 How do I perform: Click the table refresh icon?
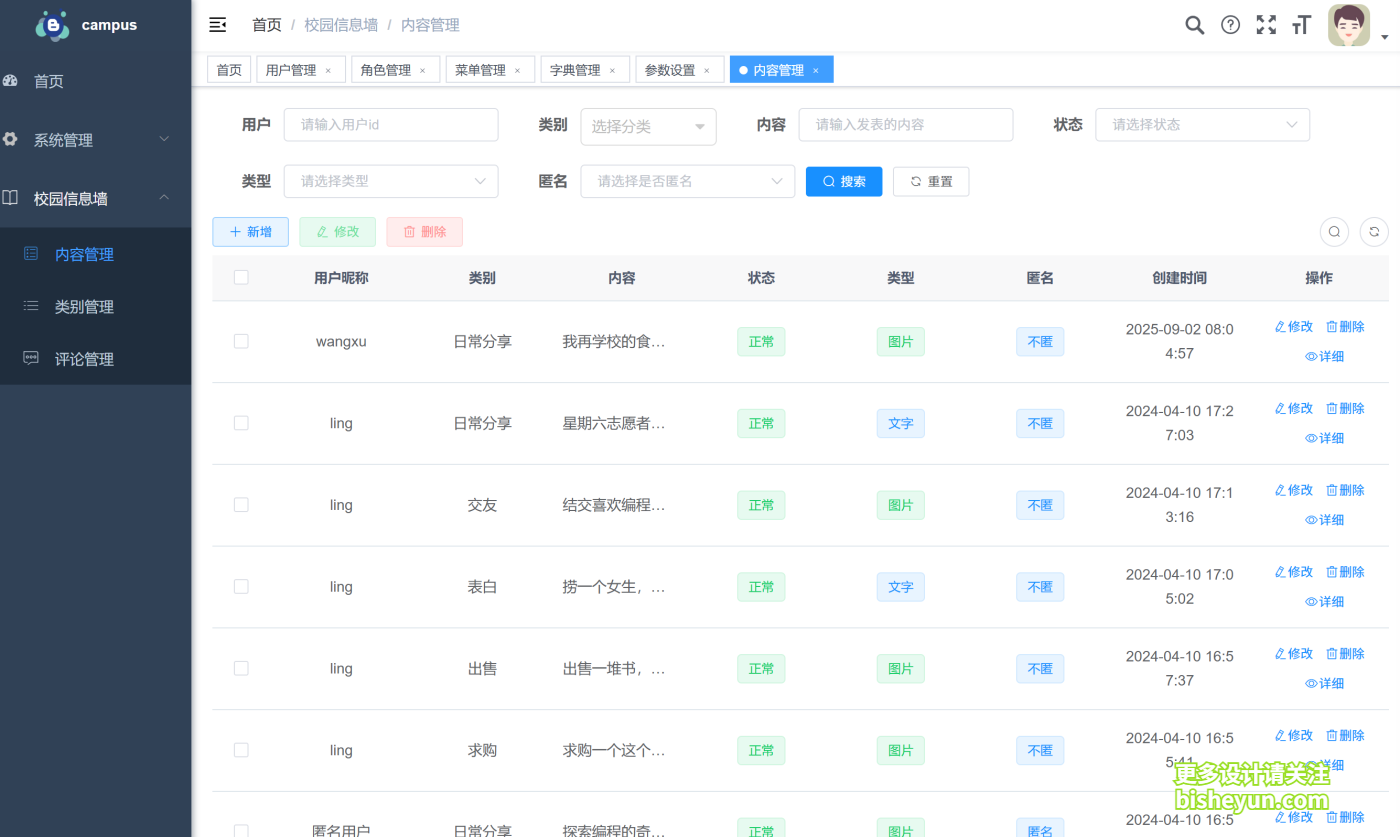[x=1374, y=231]
